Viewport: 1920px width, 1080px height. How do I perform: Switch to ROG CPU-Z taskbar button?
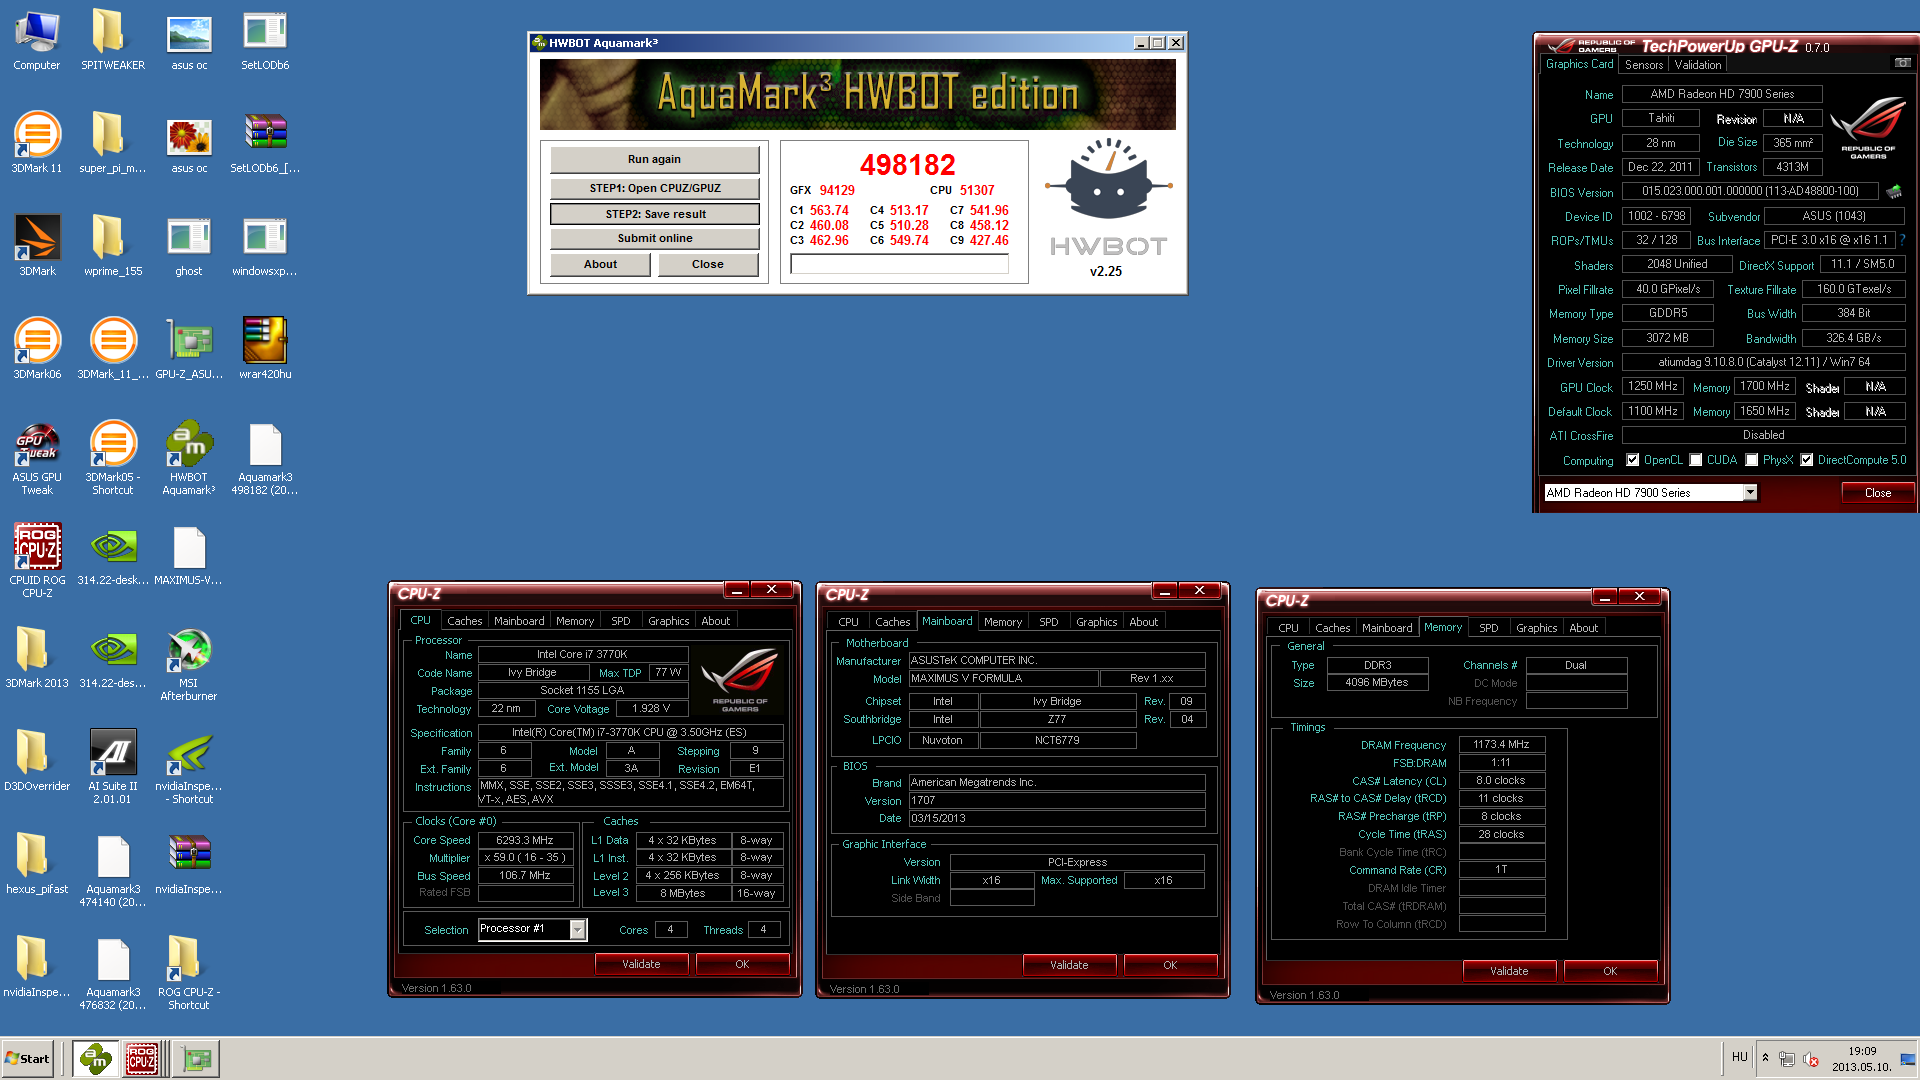coord(142,1058)
